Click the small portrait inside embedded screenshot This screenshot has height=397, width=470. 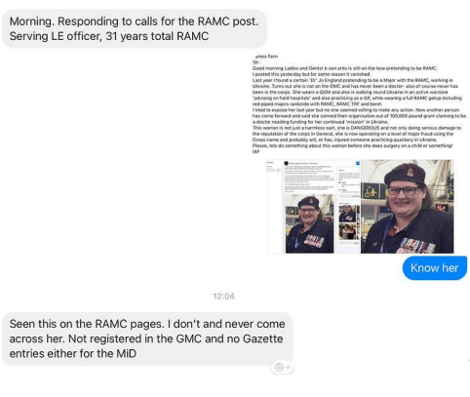point(310,224)
